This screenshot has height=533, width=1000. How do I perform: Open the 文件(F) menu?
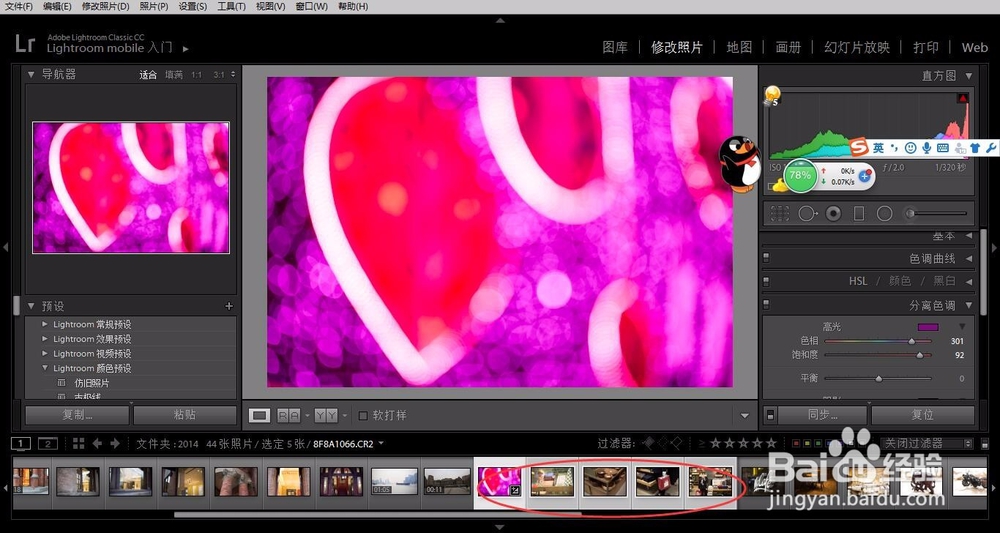[19, 6]
